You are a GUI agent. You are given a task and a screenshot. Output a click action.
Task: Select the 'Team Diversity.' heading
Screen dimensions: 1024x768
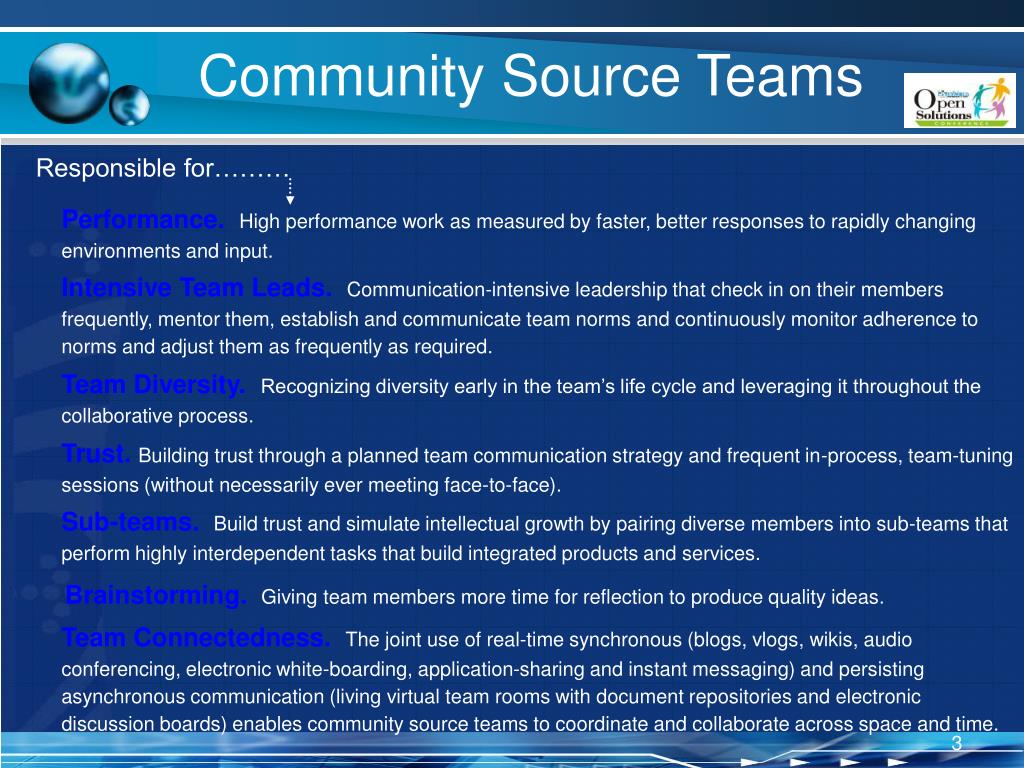tap(153, 384)
